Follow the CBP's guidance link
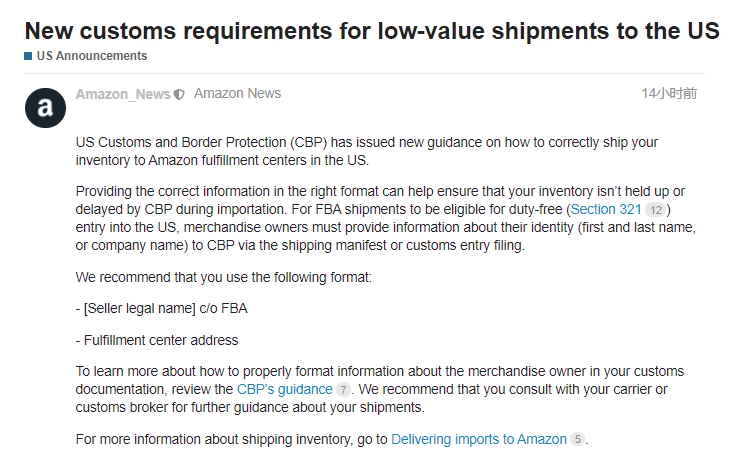This screenshot has height=472, width=750. [x=284, y=389]
